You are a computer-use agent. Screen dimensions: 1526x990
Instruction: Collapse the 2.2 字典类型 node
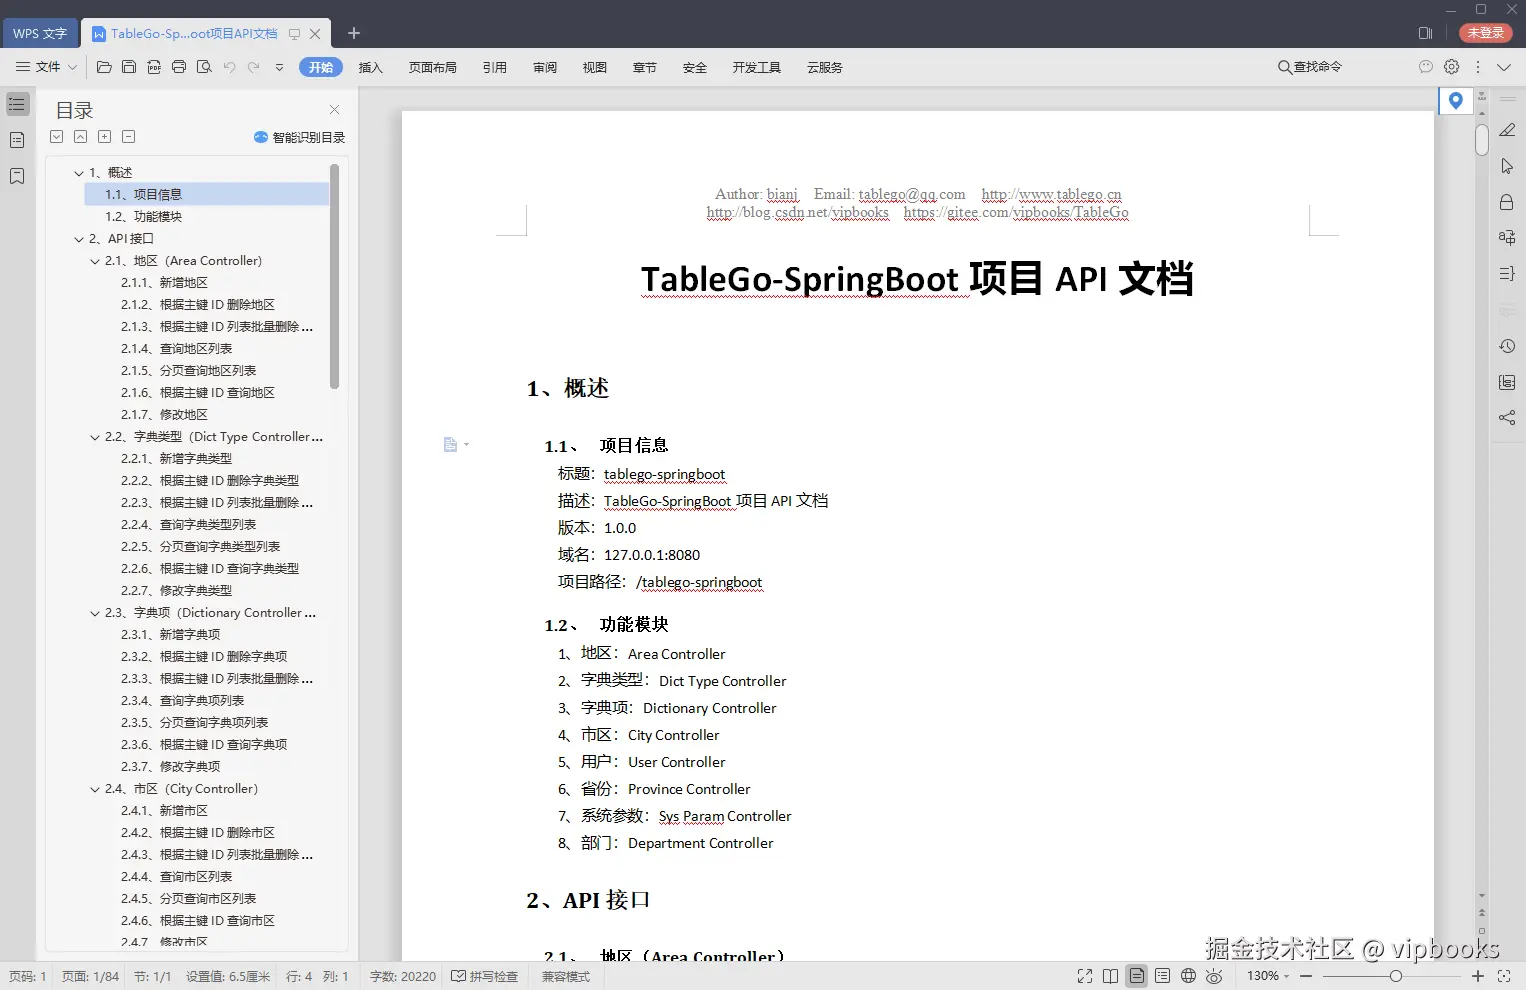95,437
